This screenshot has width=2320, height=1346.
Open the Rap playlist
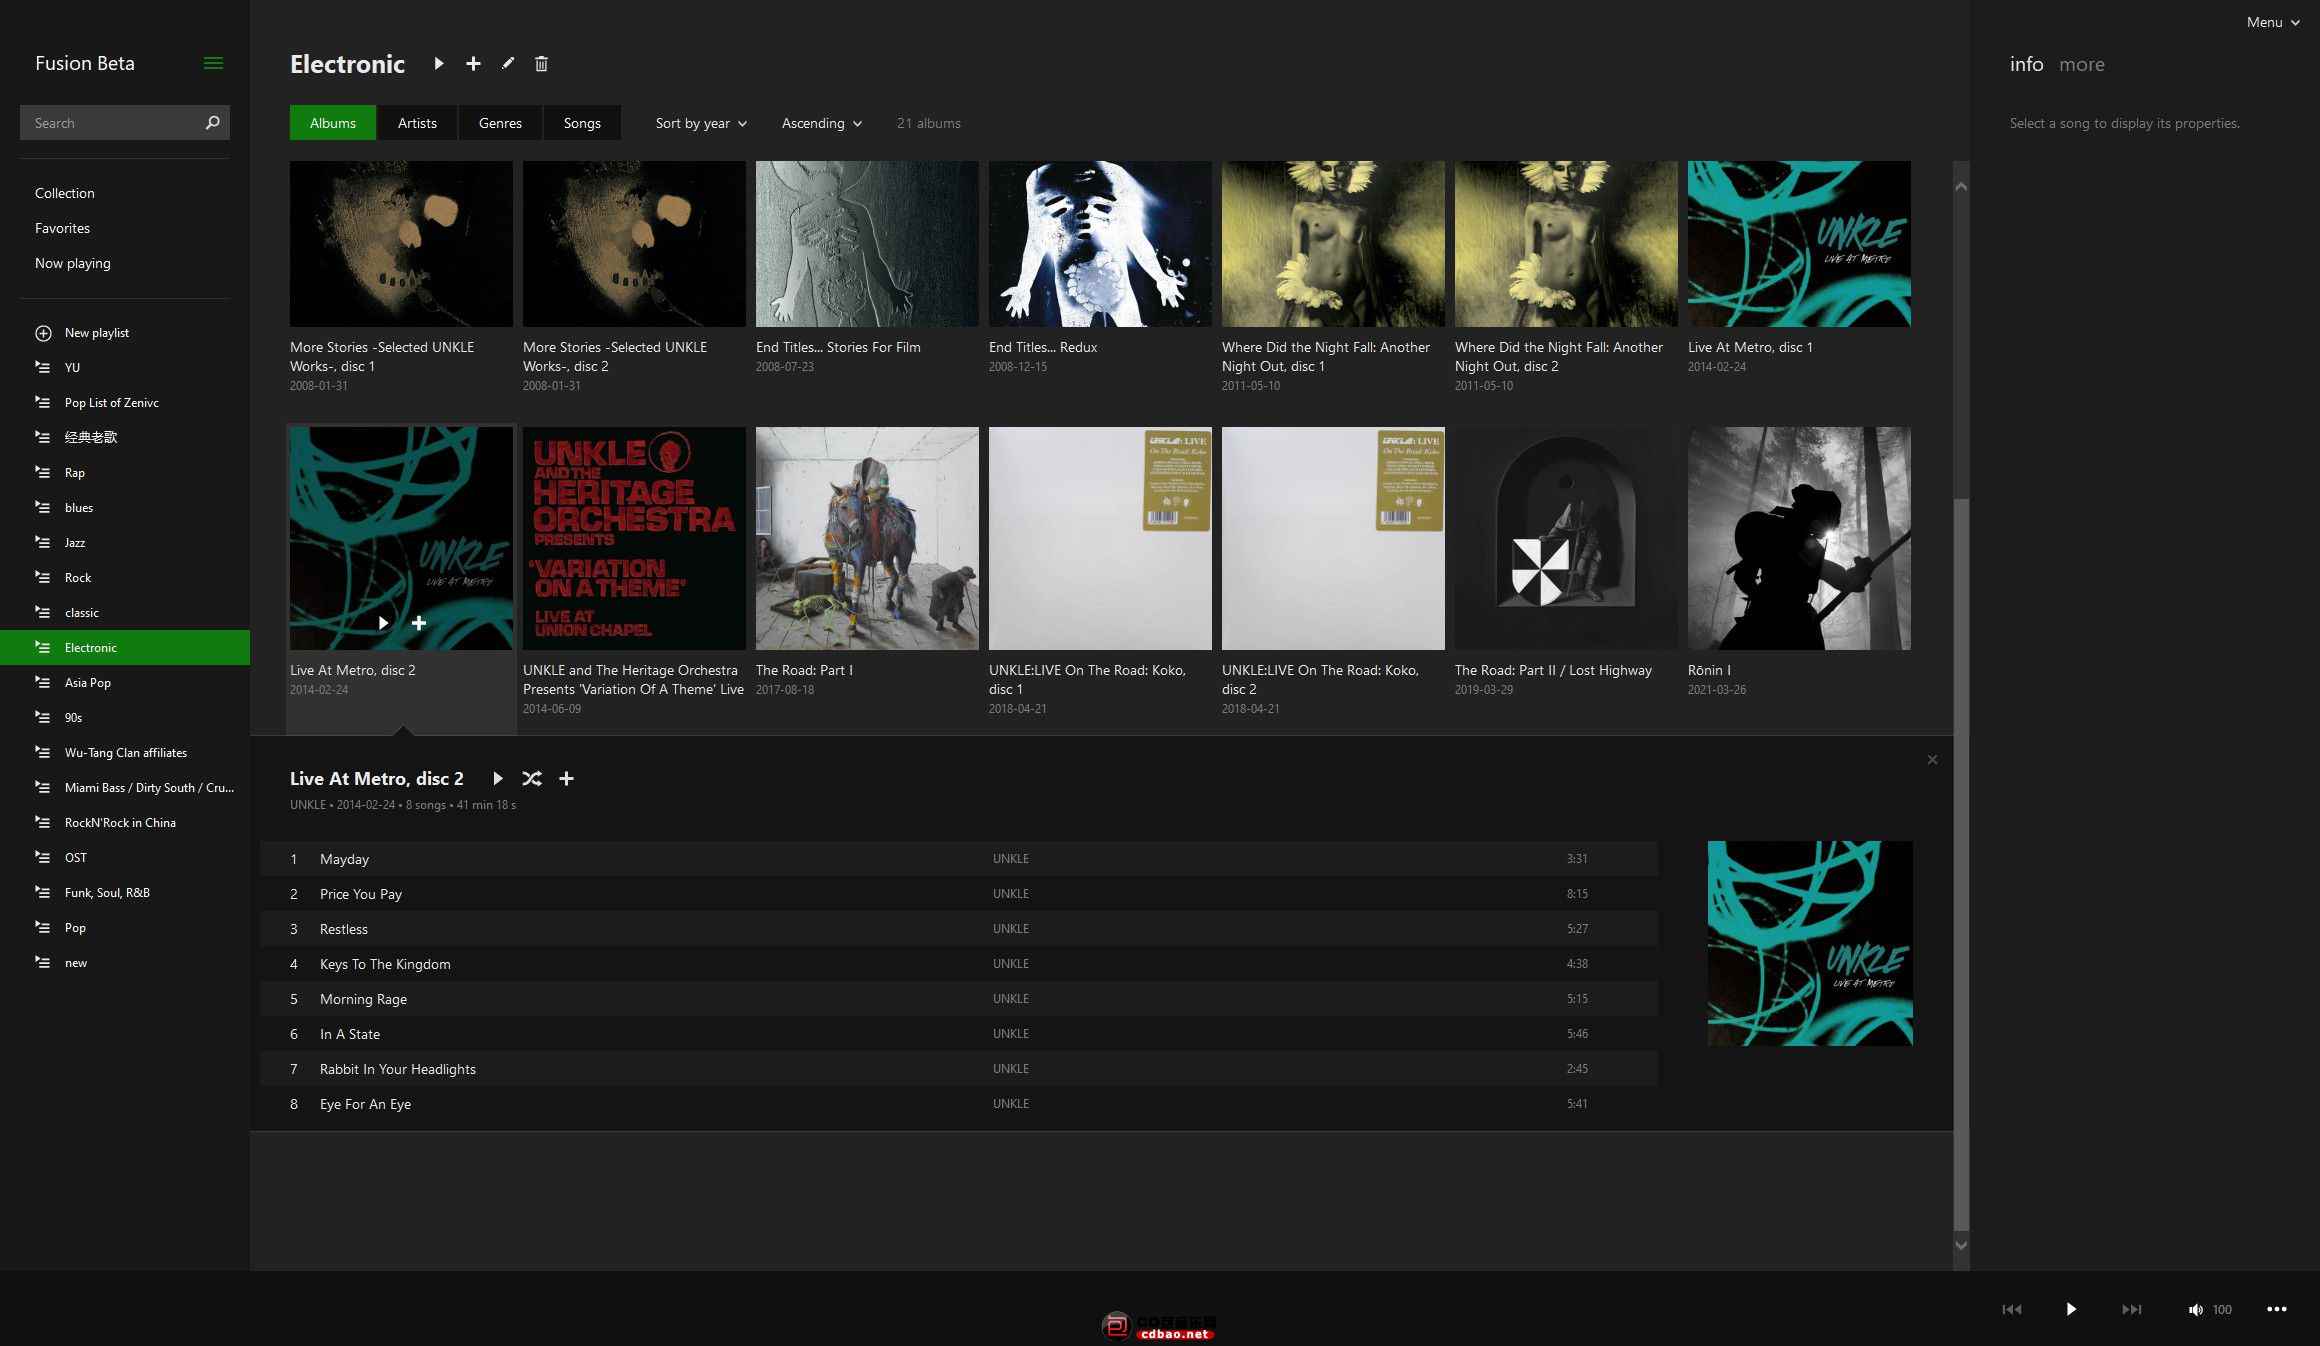(x=125, y=473)
